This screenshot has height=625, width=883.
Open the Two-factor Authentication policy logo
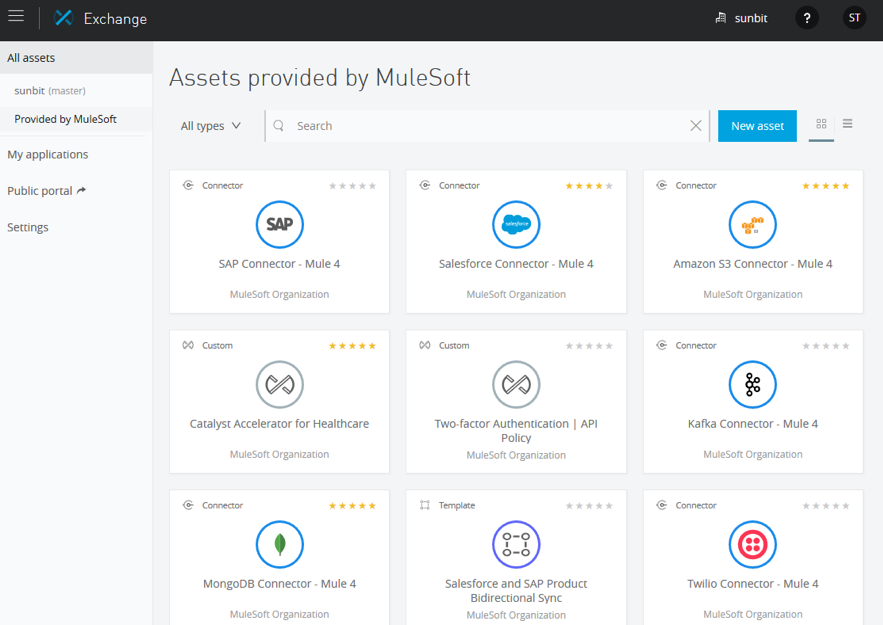516,385
